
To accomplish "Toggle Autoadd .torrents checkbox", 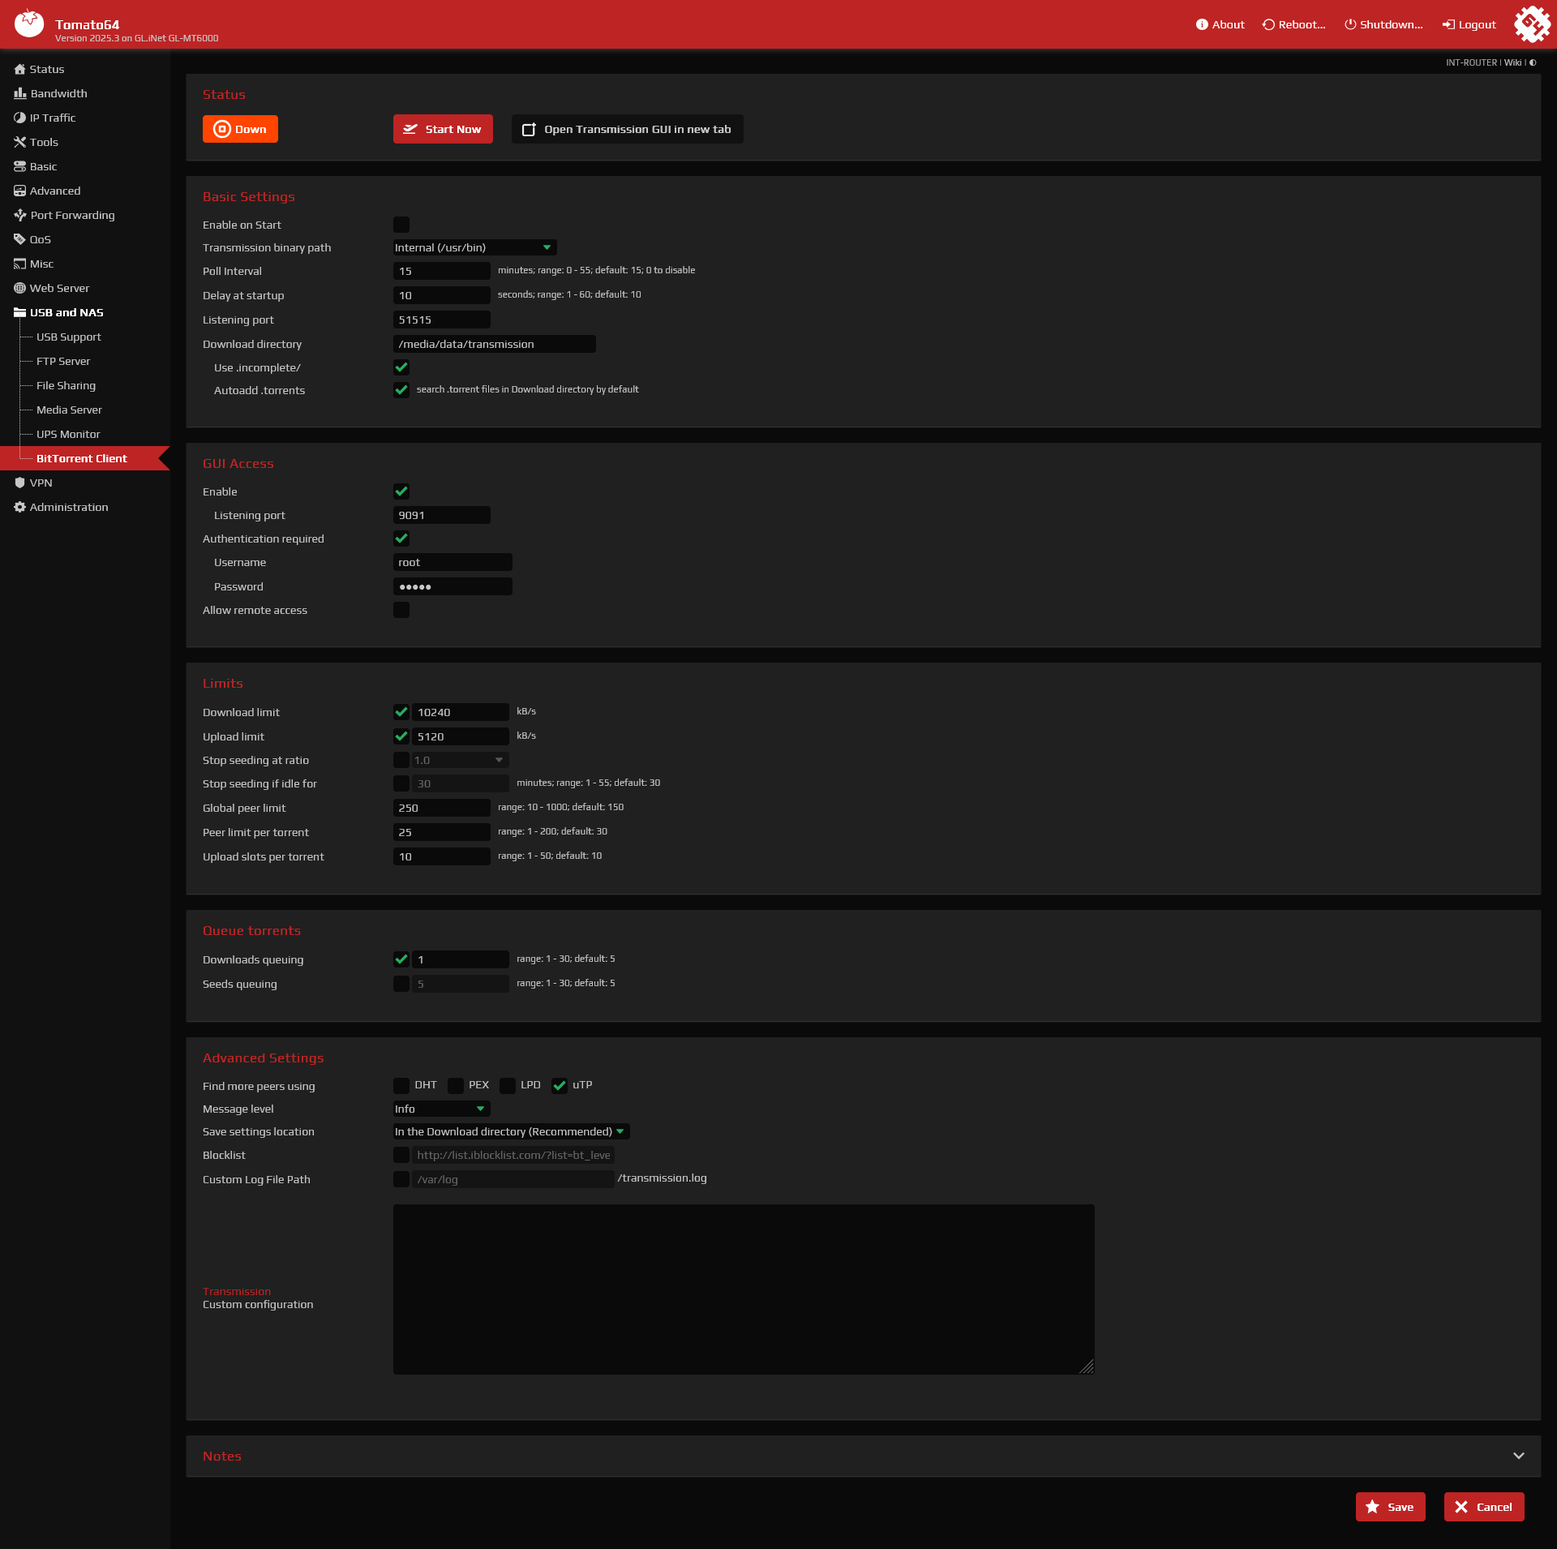I will click(401, 390).
